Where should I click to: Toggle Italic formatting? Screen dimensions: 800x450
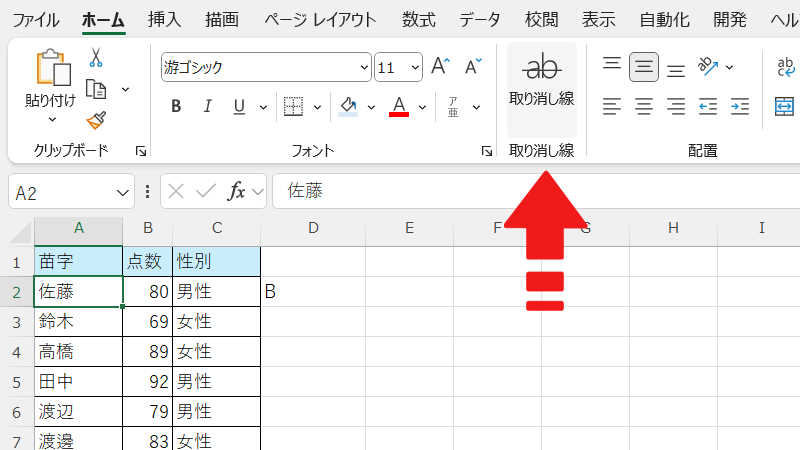208,106
